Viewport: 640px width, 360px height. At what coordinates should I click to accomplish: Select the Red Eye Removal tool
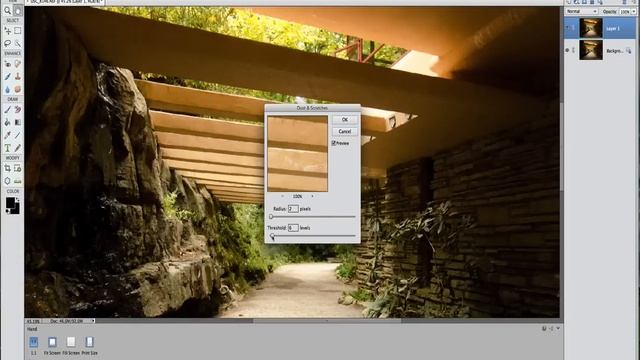pyautogui.click(x=7, y=64)
